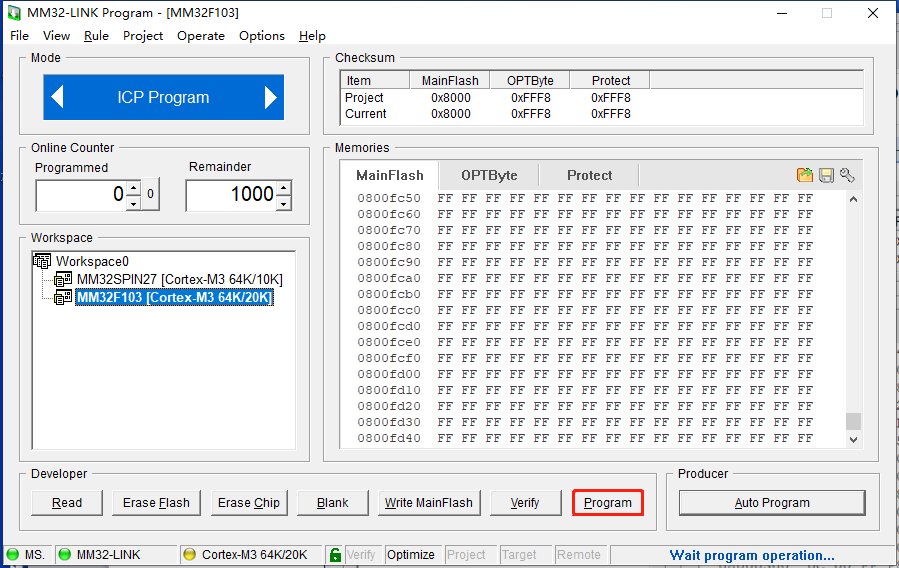Viewport: 899px width, 568px height.
Task: Switch mode with the left arrow
Action: [57, 97]
